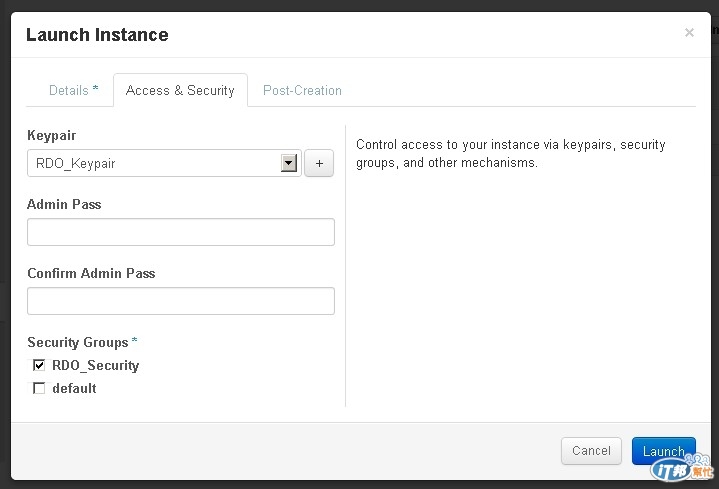Click the plus button beside Keypair
This screenshot has height=489, width=719.
[319, 163]
